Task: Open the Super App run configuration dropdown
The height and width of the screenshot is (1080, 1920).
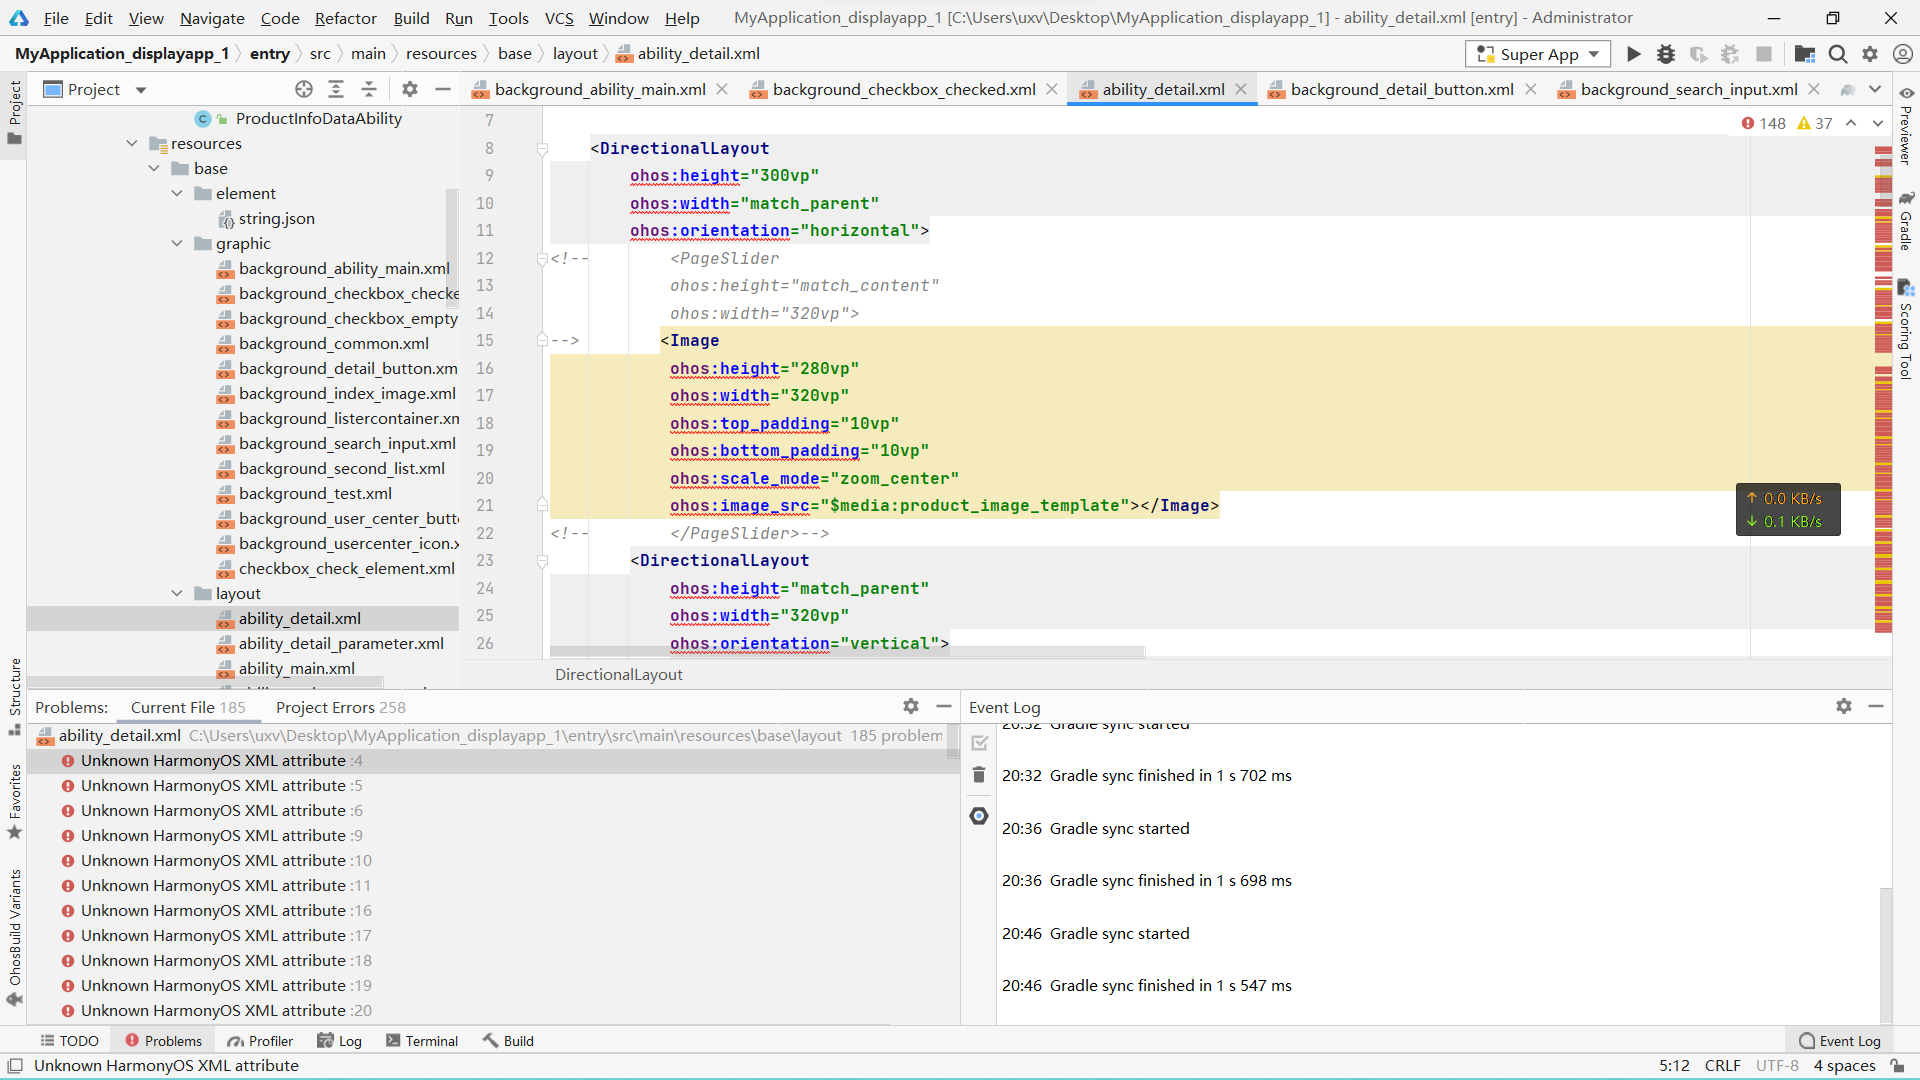Action: tap(1538, 54)
